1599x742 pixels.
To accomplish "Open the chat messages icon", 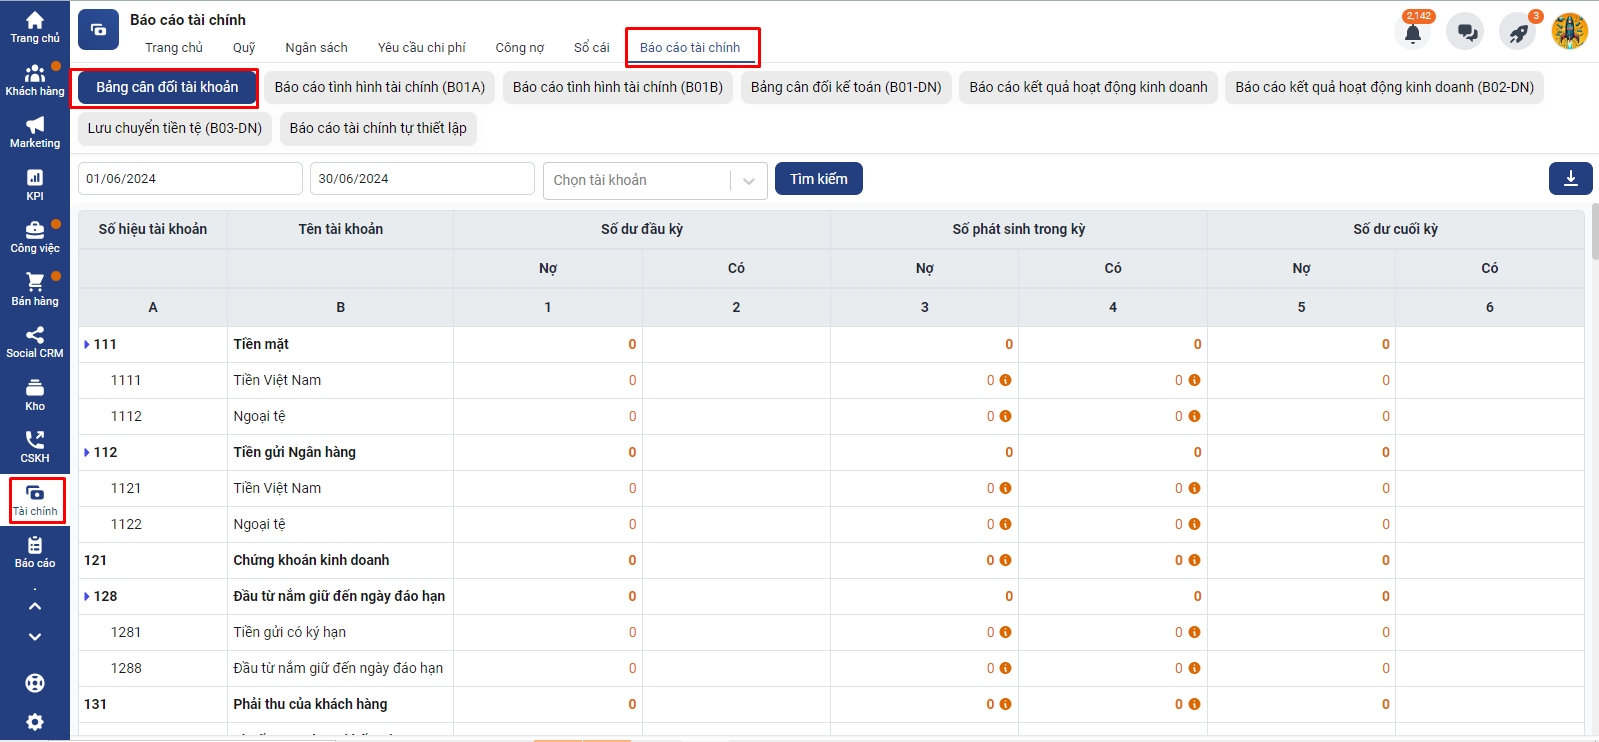I will (1466, 33).
